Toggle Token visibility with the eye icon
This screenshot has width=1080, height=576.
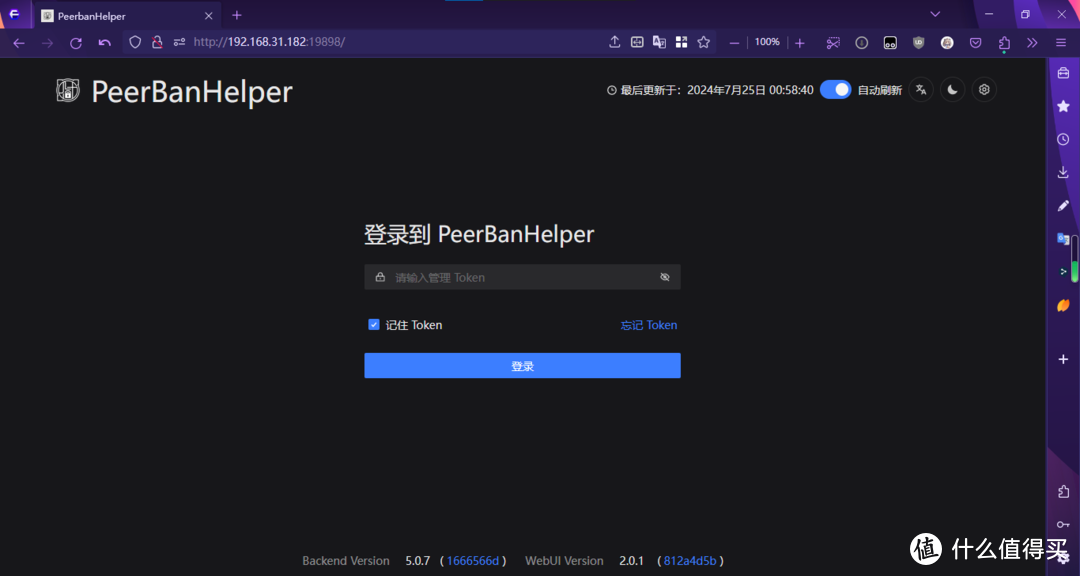[664, 277]
